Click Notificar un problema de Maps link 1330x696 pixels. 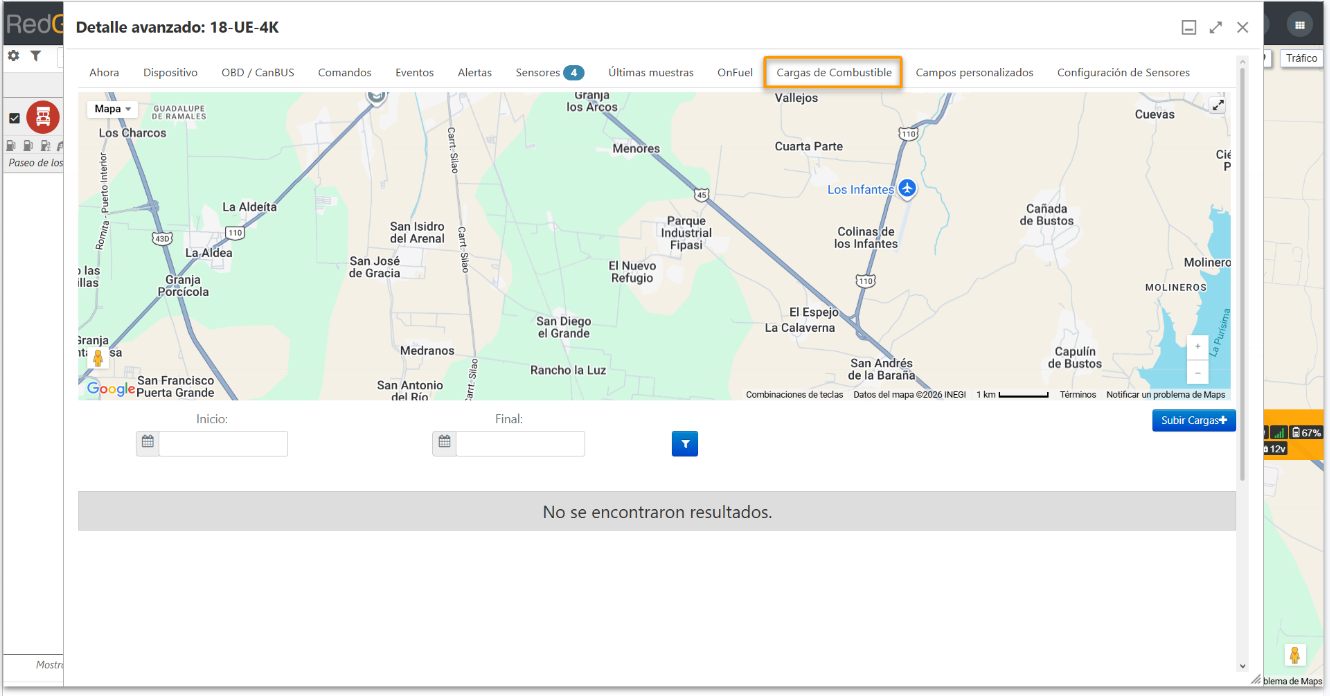click(1166, 395)
